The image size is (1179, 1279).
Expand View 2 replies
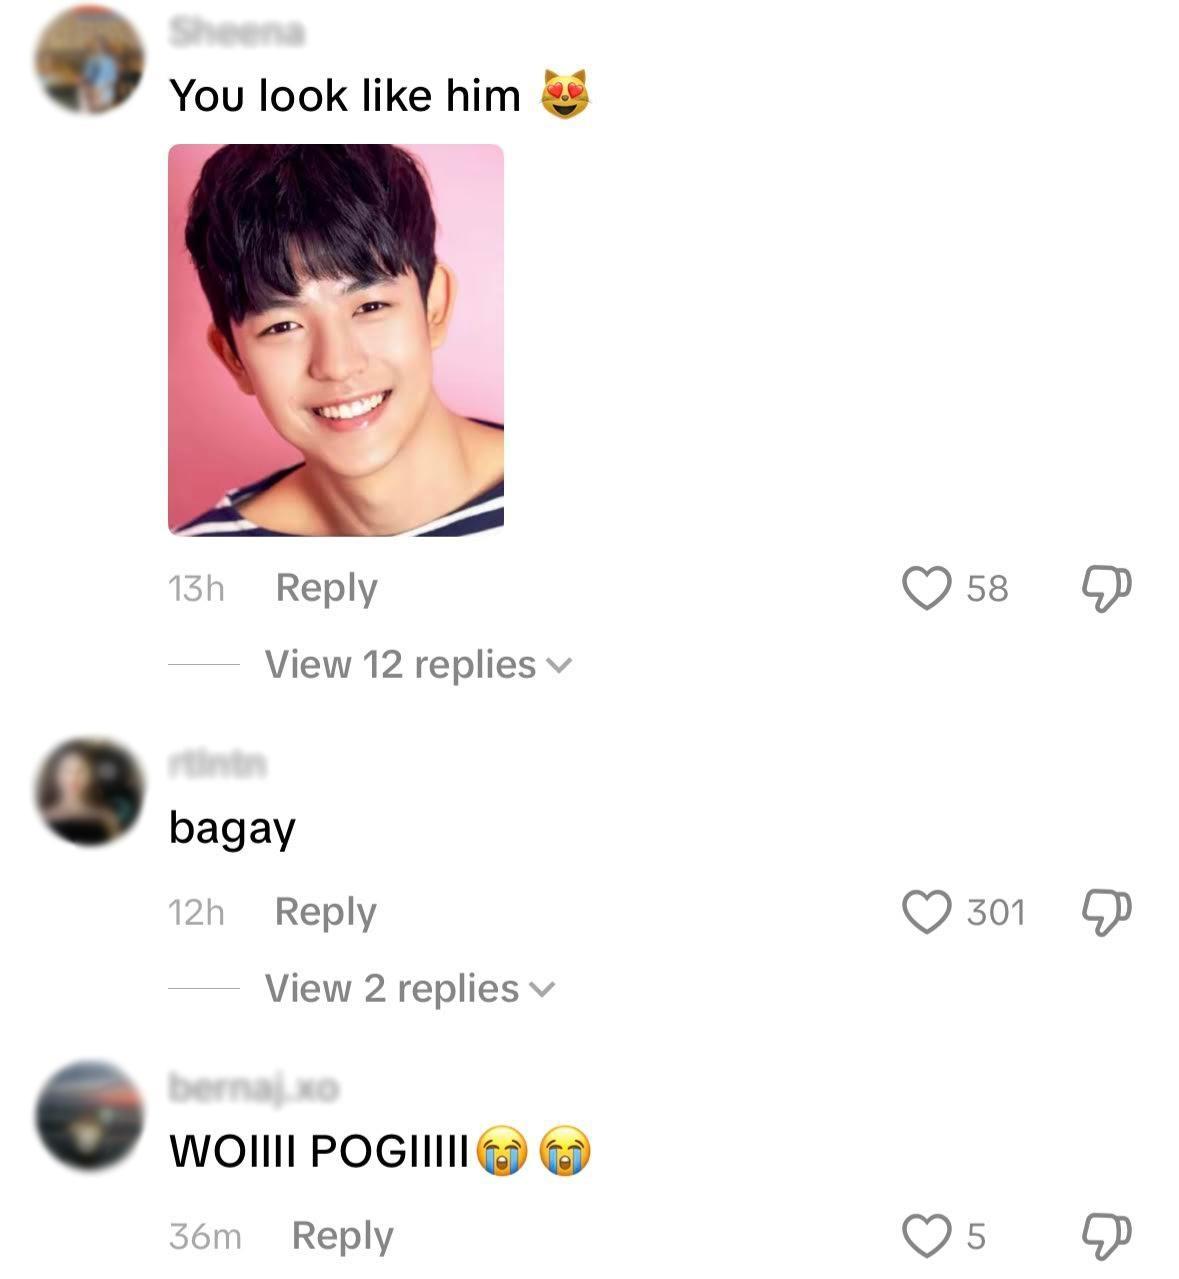pos(409,989)
